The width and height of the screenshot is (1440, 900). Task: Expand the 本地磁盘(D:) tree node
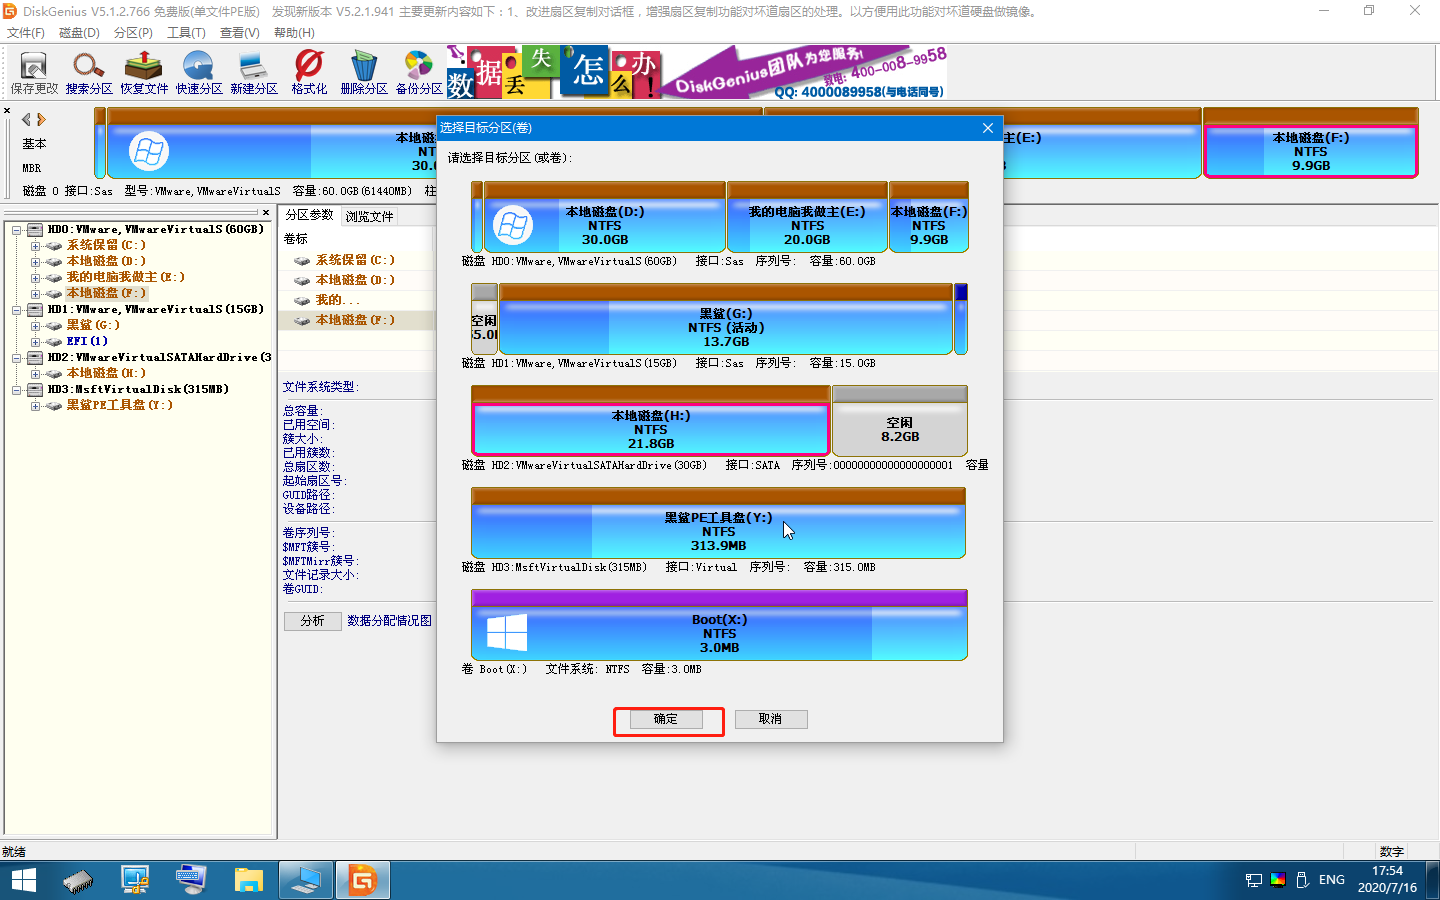35,262
